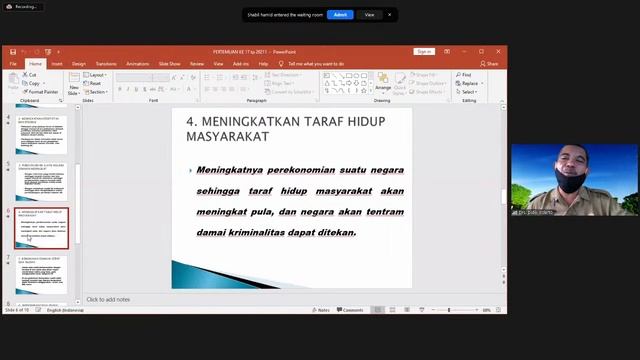This screenshot has width=640, height=360.
Task: Save the presentation from quick access toolbar
Action: click(x=13, y=52)
